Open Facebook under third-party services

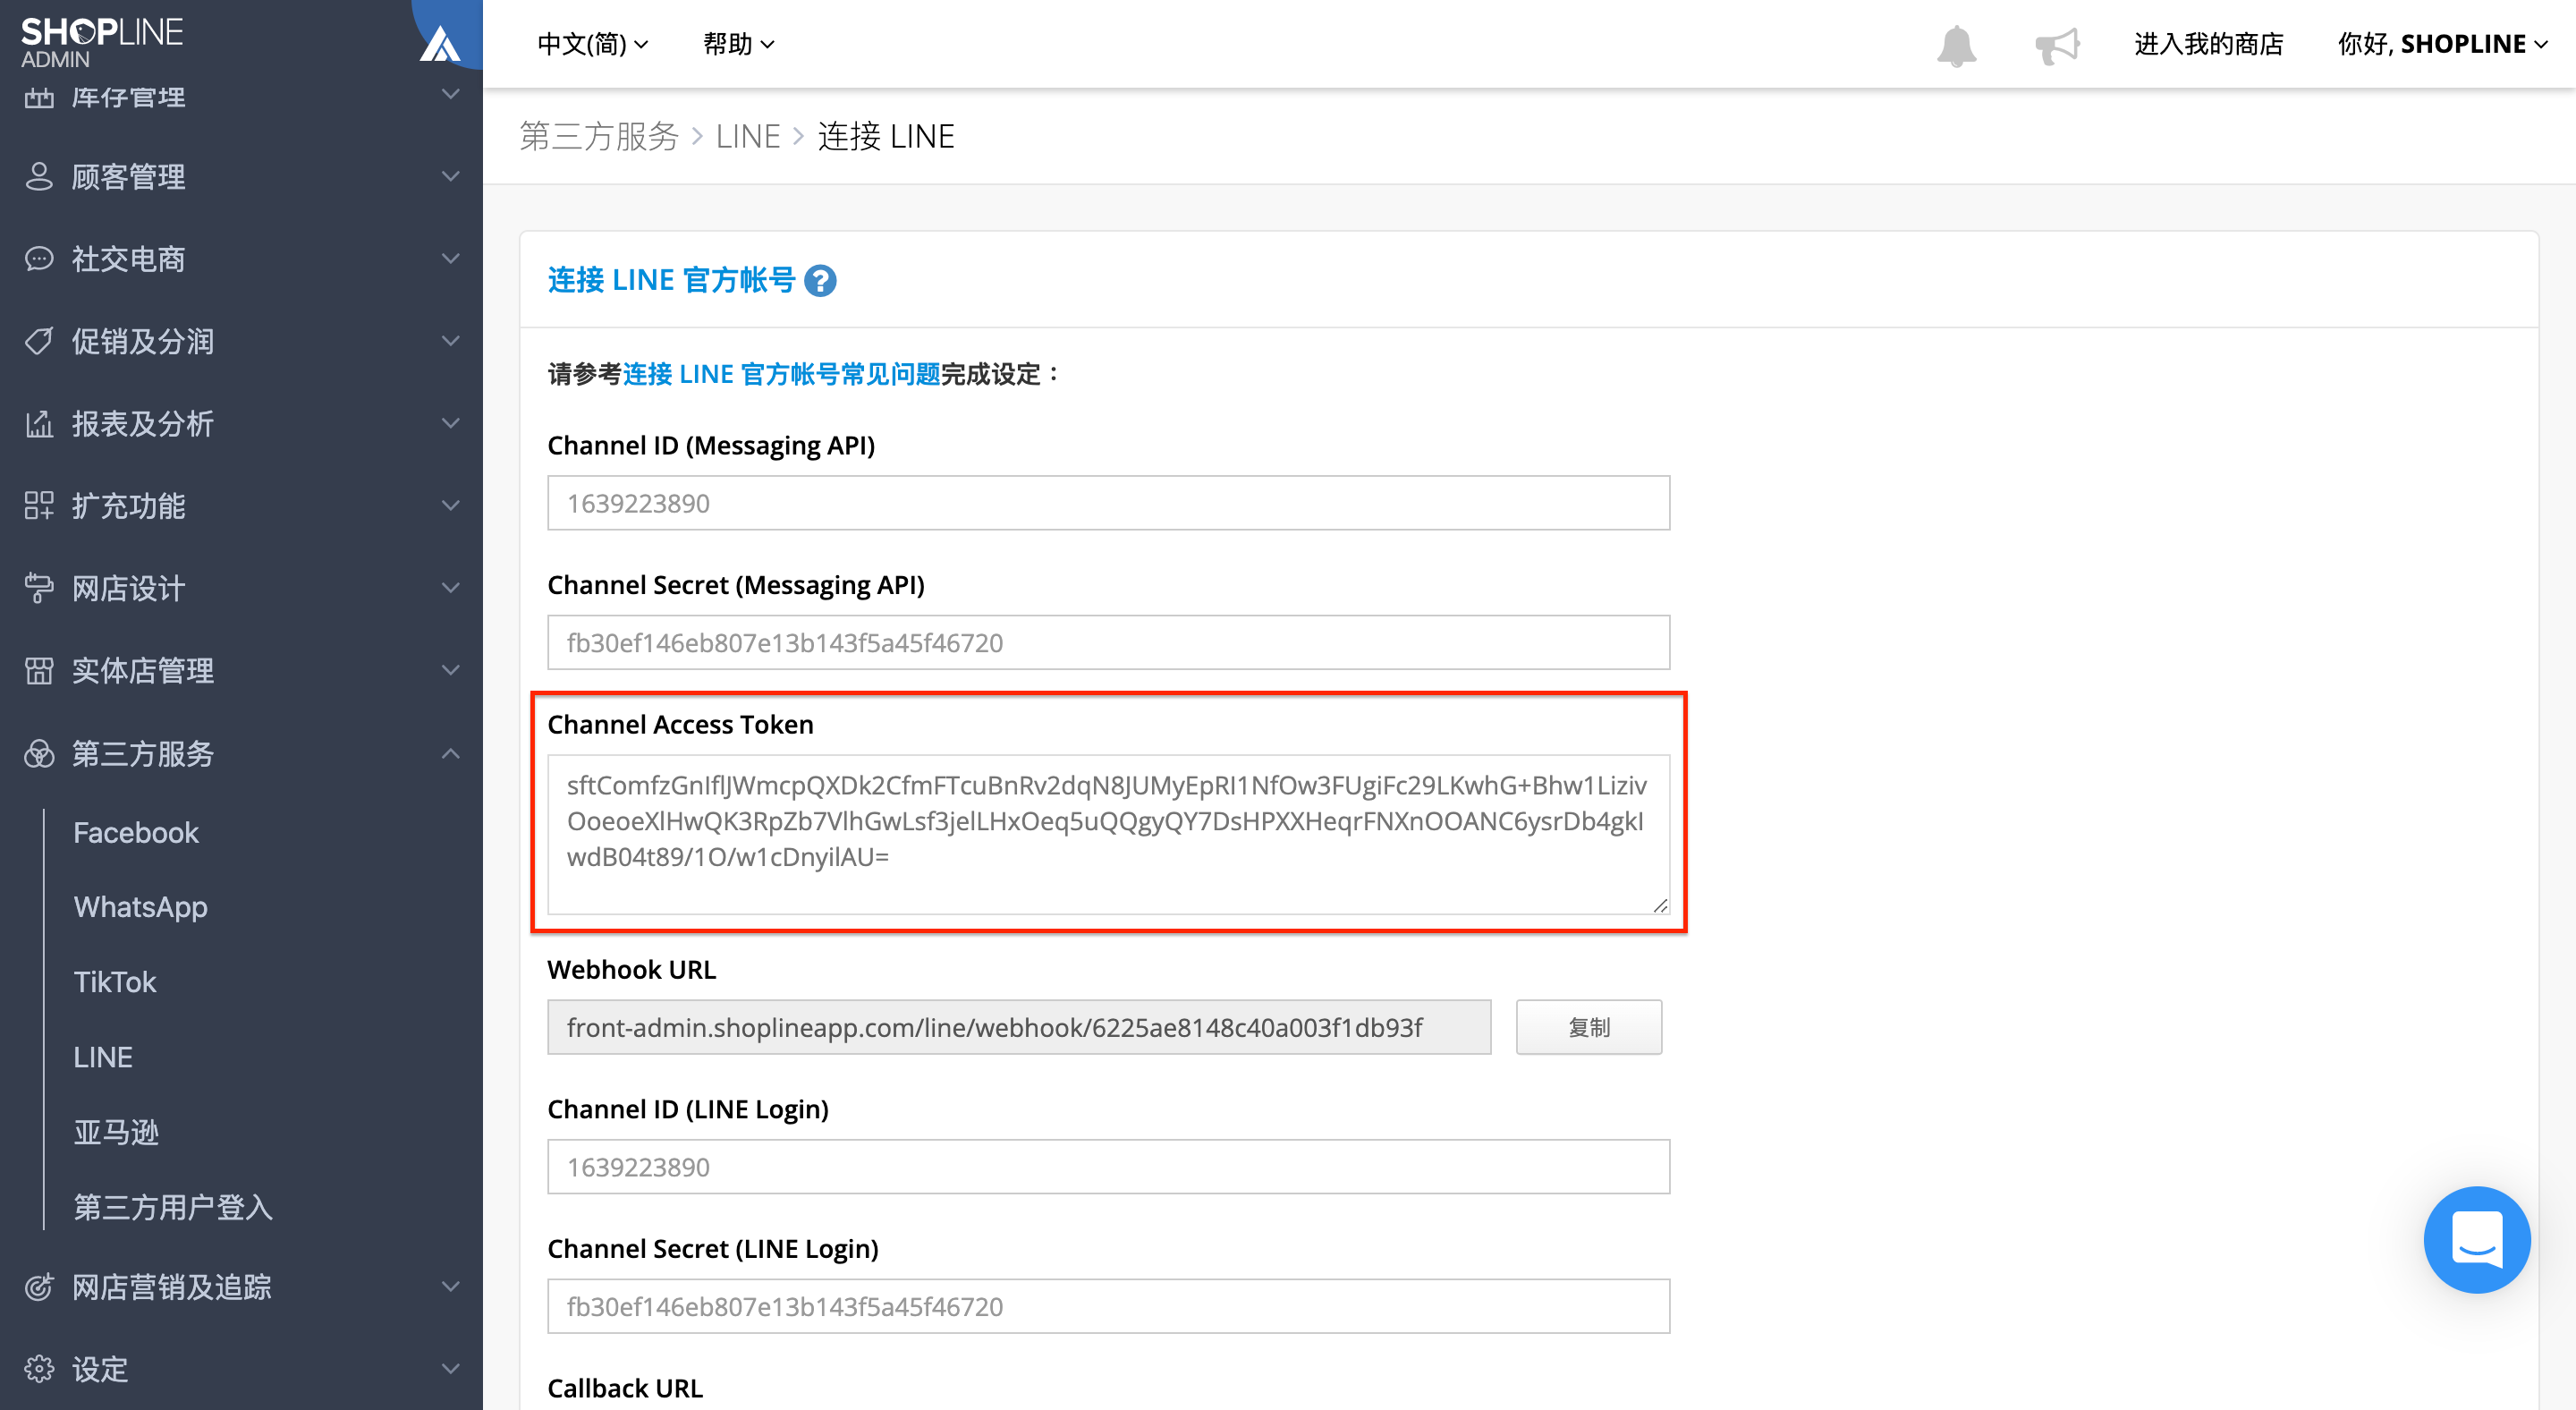point(136,833)
